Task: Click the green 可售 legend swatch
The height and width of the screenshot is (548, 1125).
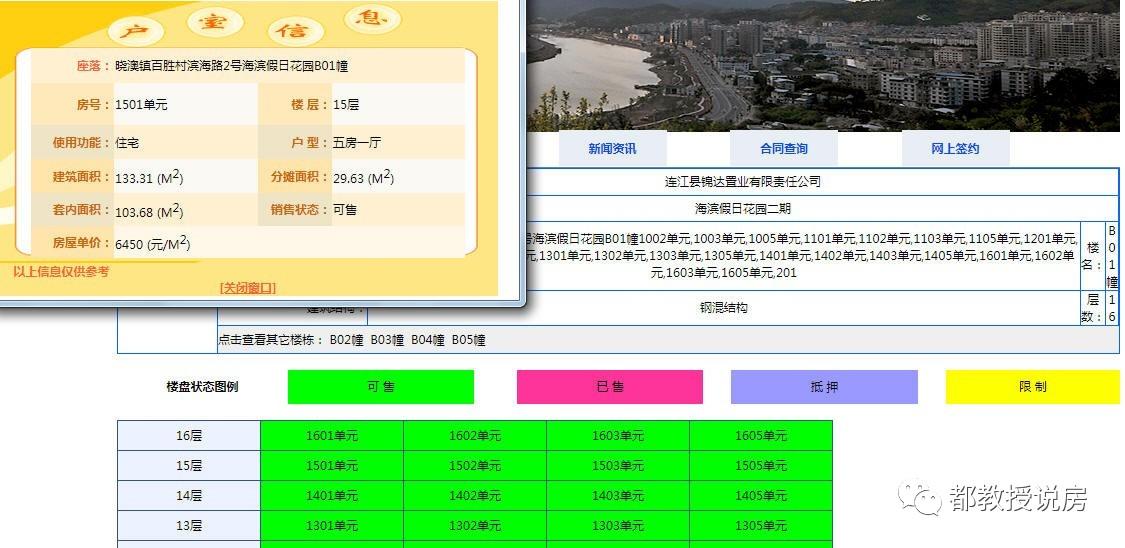Action: (x=381, y=387)
